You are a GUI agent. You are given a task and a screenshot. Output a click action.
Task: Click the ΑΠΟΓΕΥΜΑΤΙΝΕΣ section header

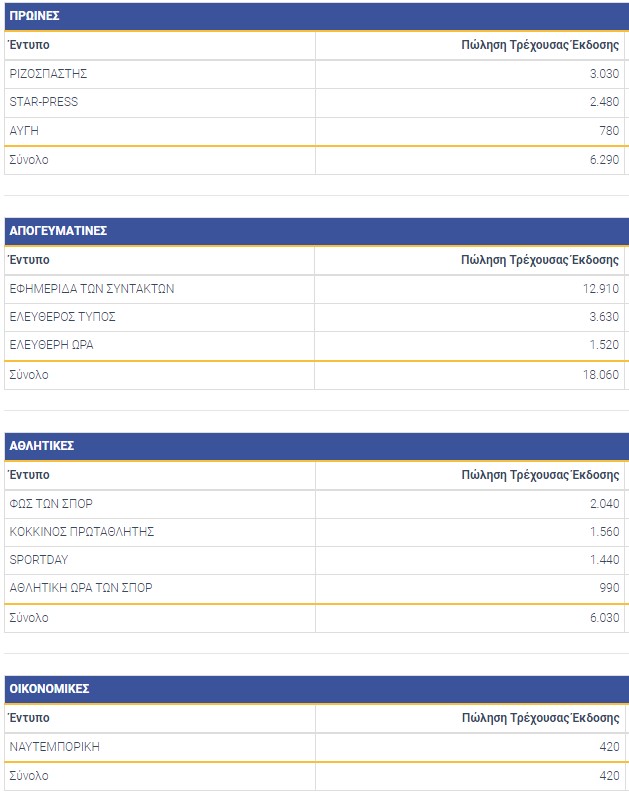click(317, 231)
